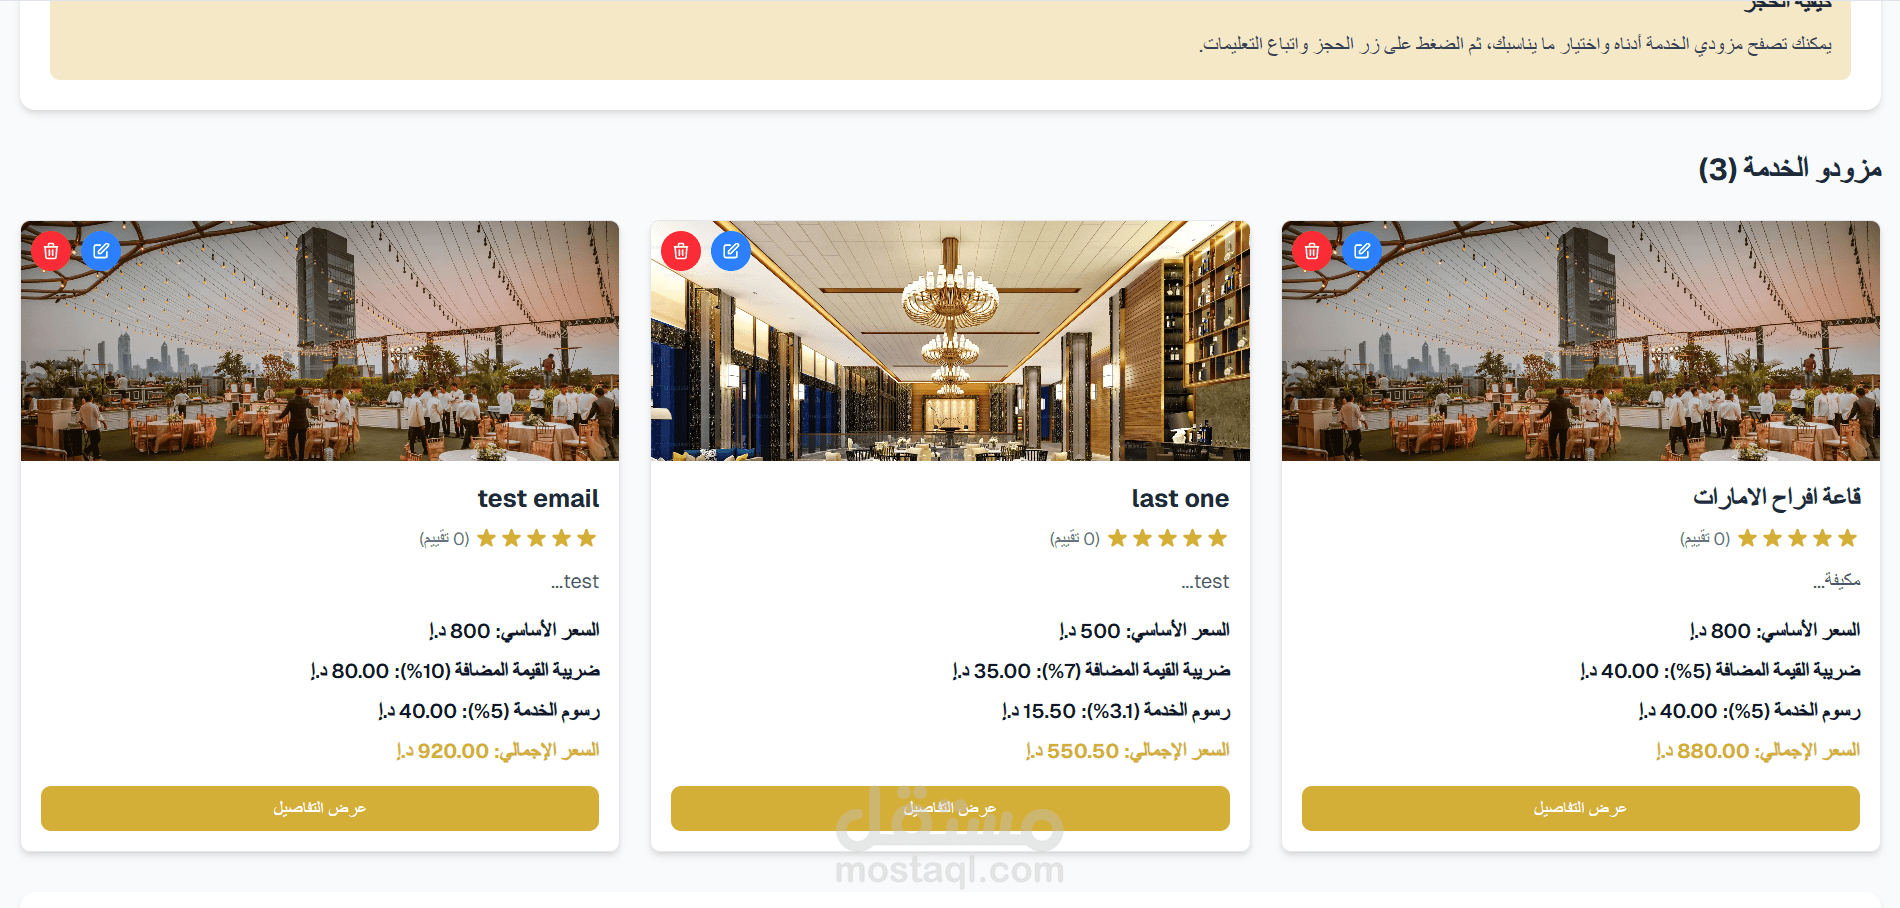Select the last one title
This screenshot has height=908, width=1900.
[x=1180, y=498]
